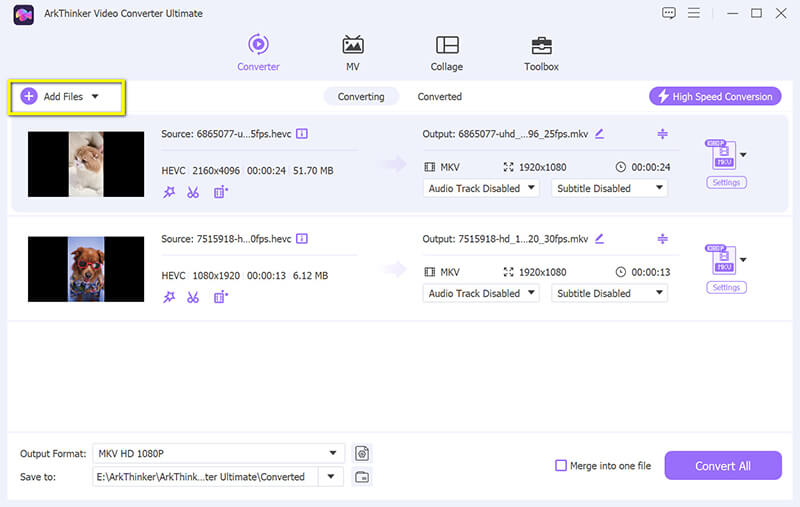Minimize the ArkThinker window
Image resolution: width=800 pixels, height=507 pixels.
point(733,13)
